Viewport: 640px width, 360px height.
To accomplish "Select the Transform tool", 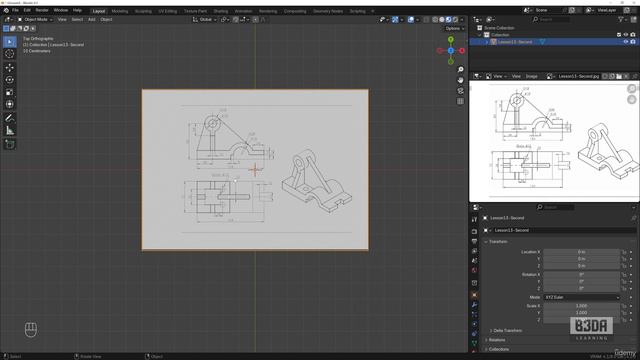I will (10, 104).
